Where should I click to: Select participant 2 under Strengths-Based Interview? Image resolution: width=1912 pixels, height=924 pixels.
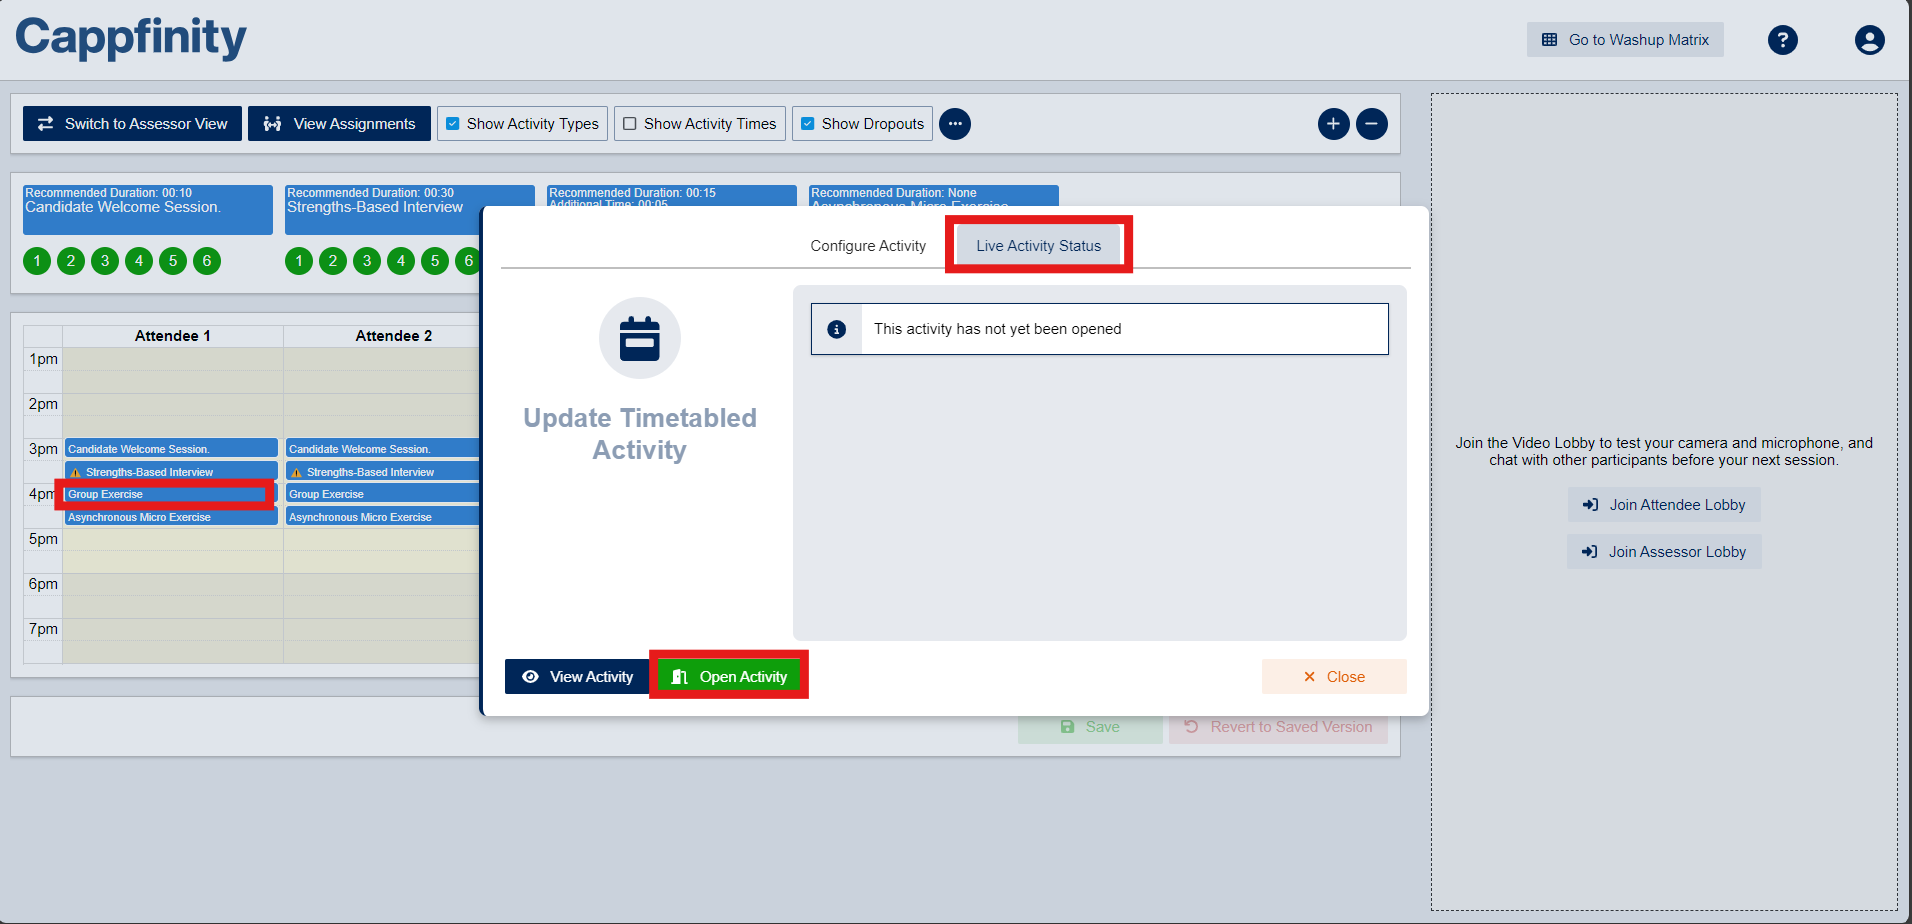click(x=333, y=261)
